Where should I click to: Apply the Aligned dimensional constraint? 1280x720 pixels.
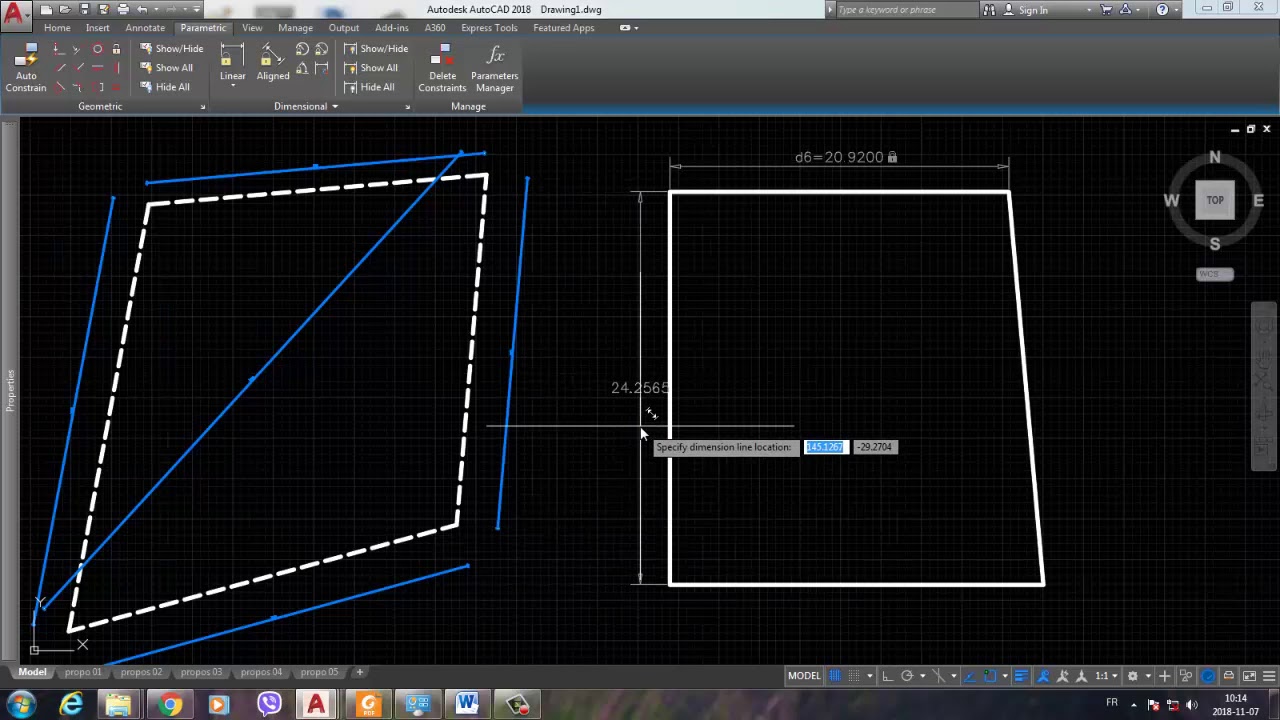pyautogui.click(x=272, y=64)
